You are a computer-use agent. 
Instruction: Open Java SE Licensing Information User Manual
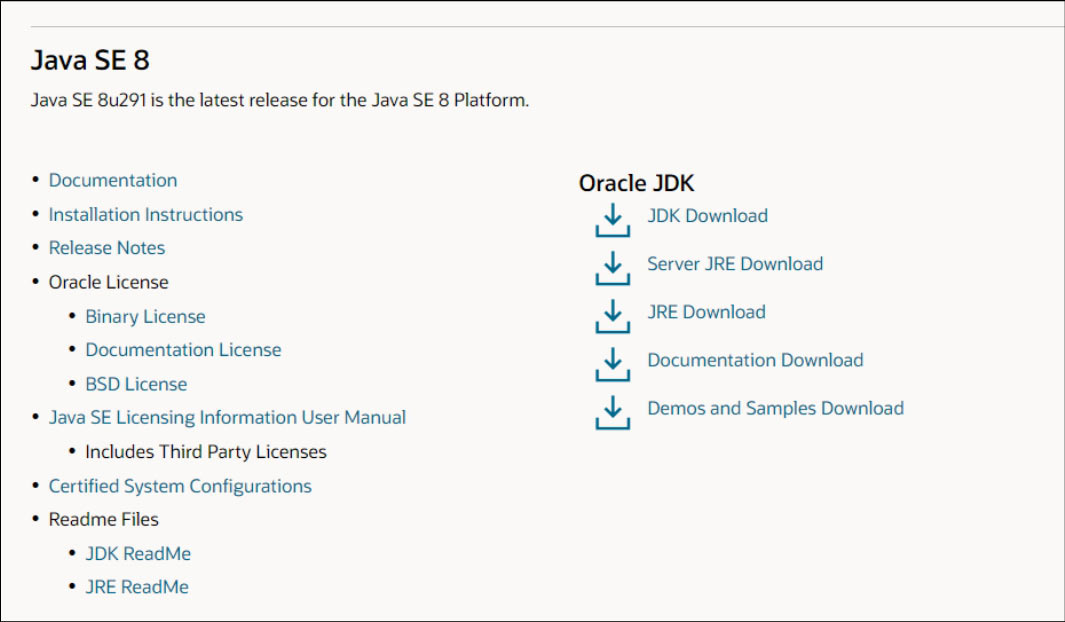(227, 418)
